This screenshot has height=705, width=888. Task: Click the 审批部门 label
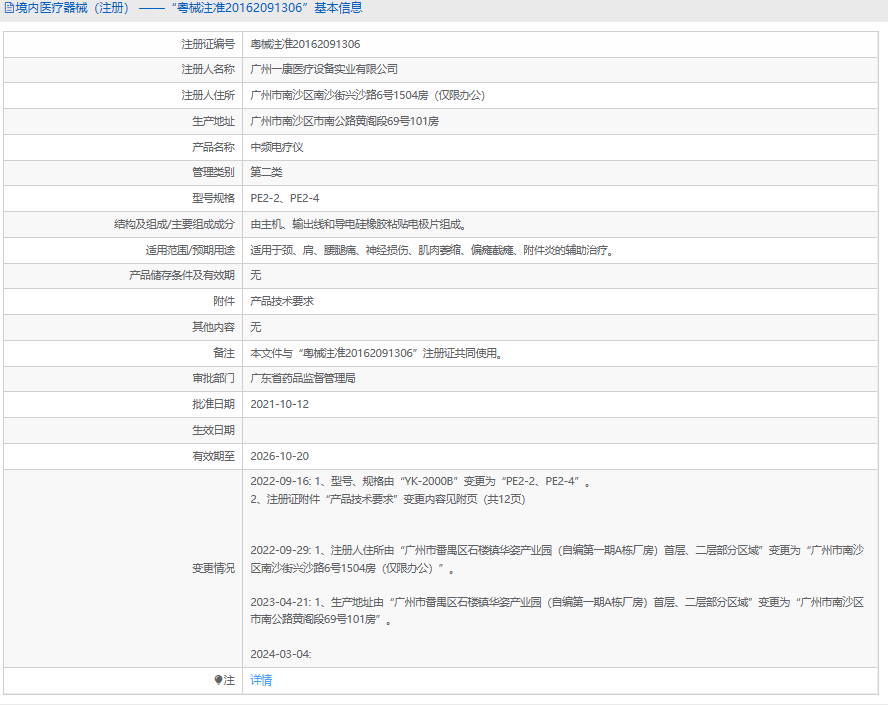[213, 378]
